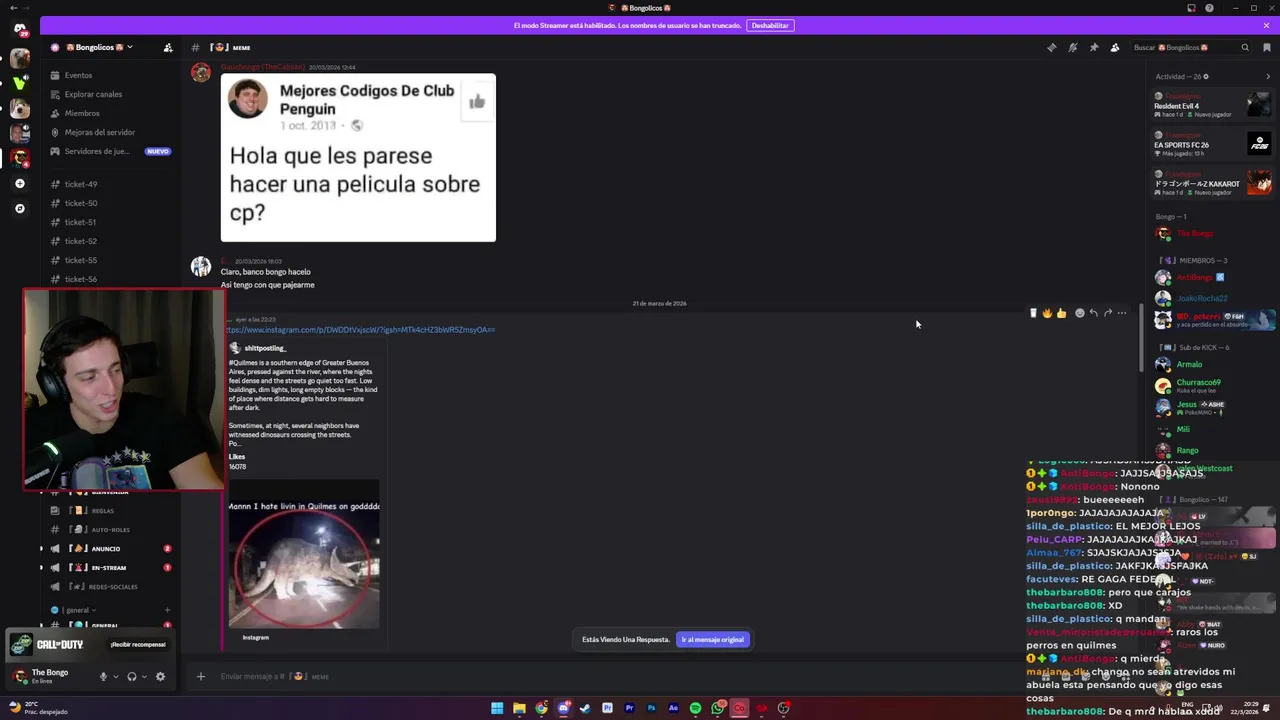Open the Instagram post link
The image size is (1280, 720).
tap(360, 329)
